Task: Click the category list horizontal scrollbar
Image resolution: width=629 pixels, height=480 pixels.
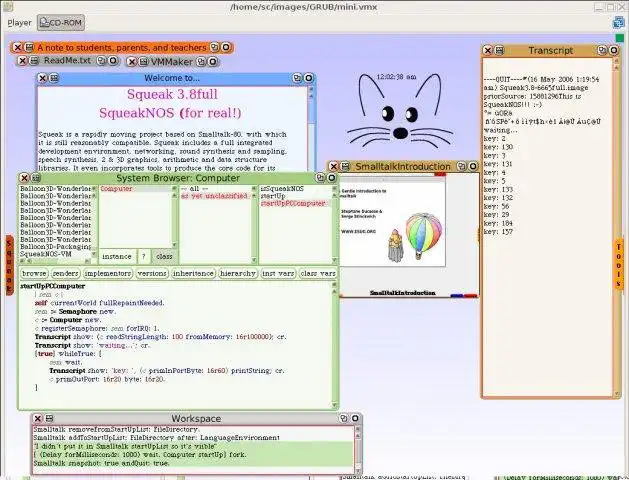Action: point(54,261)
